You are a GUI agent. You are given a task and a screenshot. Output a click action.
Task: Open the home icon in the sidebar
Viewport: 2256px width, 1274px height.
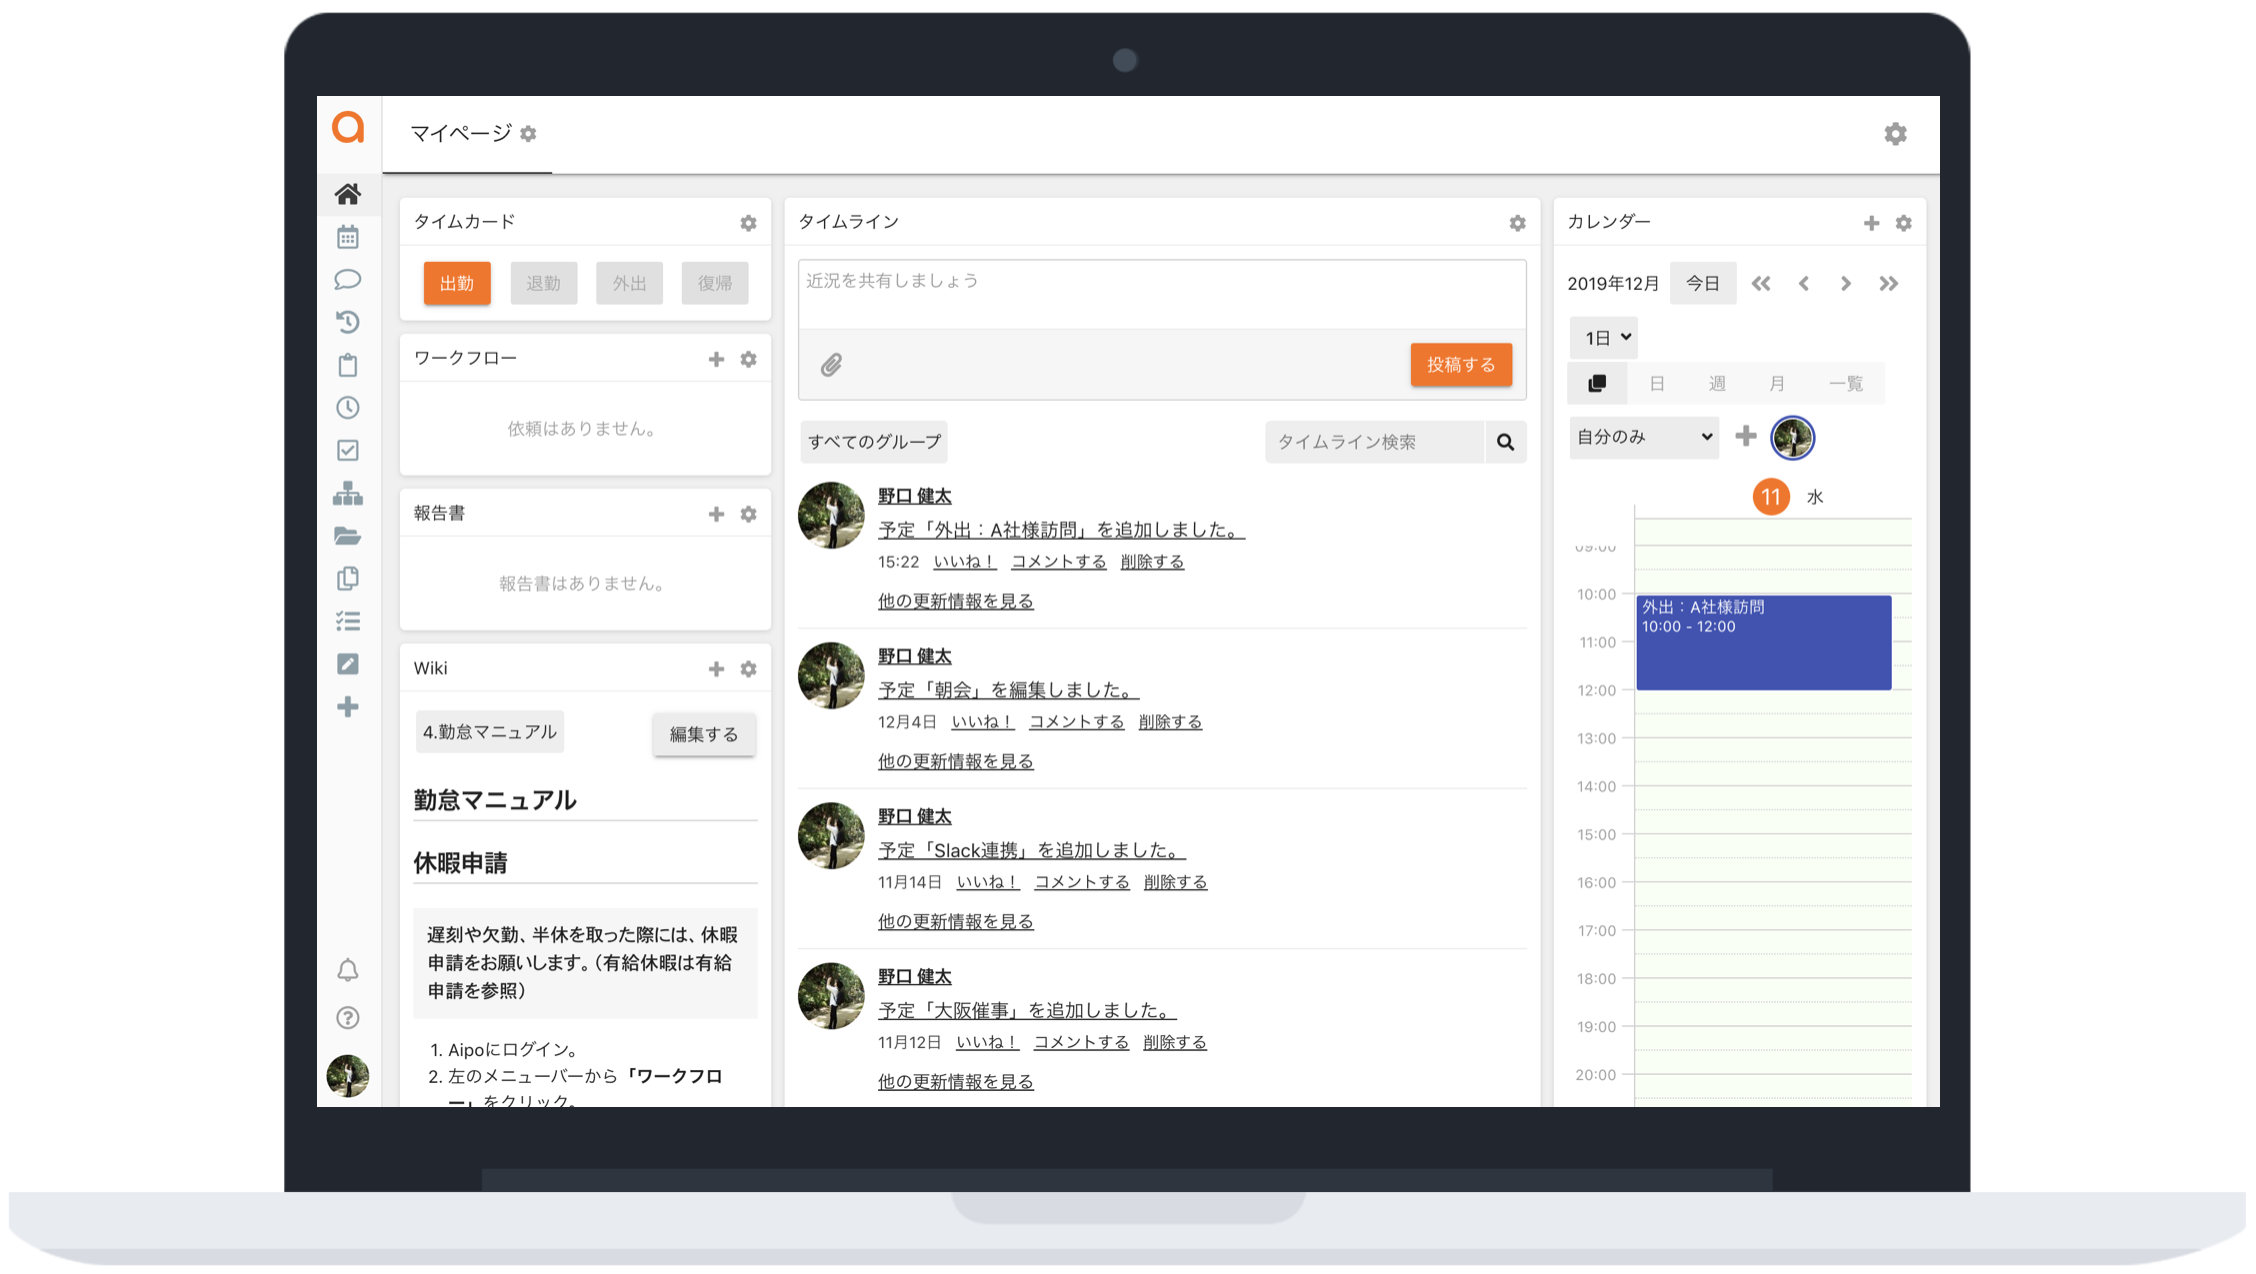[347, 194]
